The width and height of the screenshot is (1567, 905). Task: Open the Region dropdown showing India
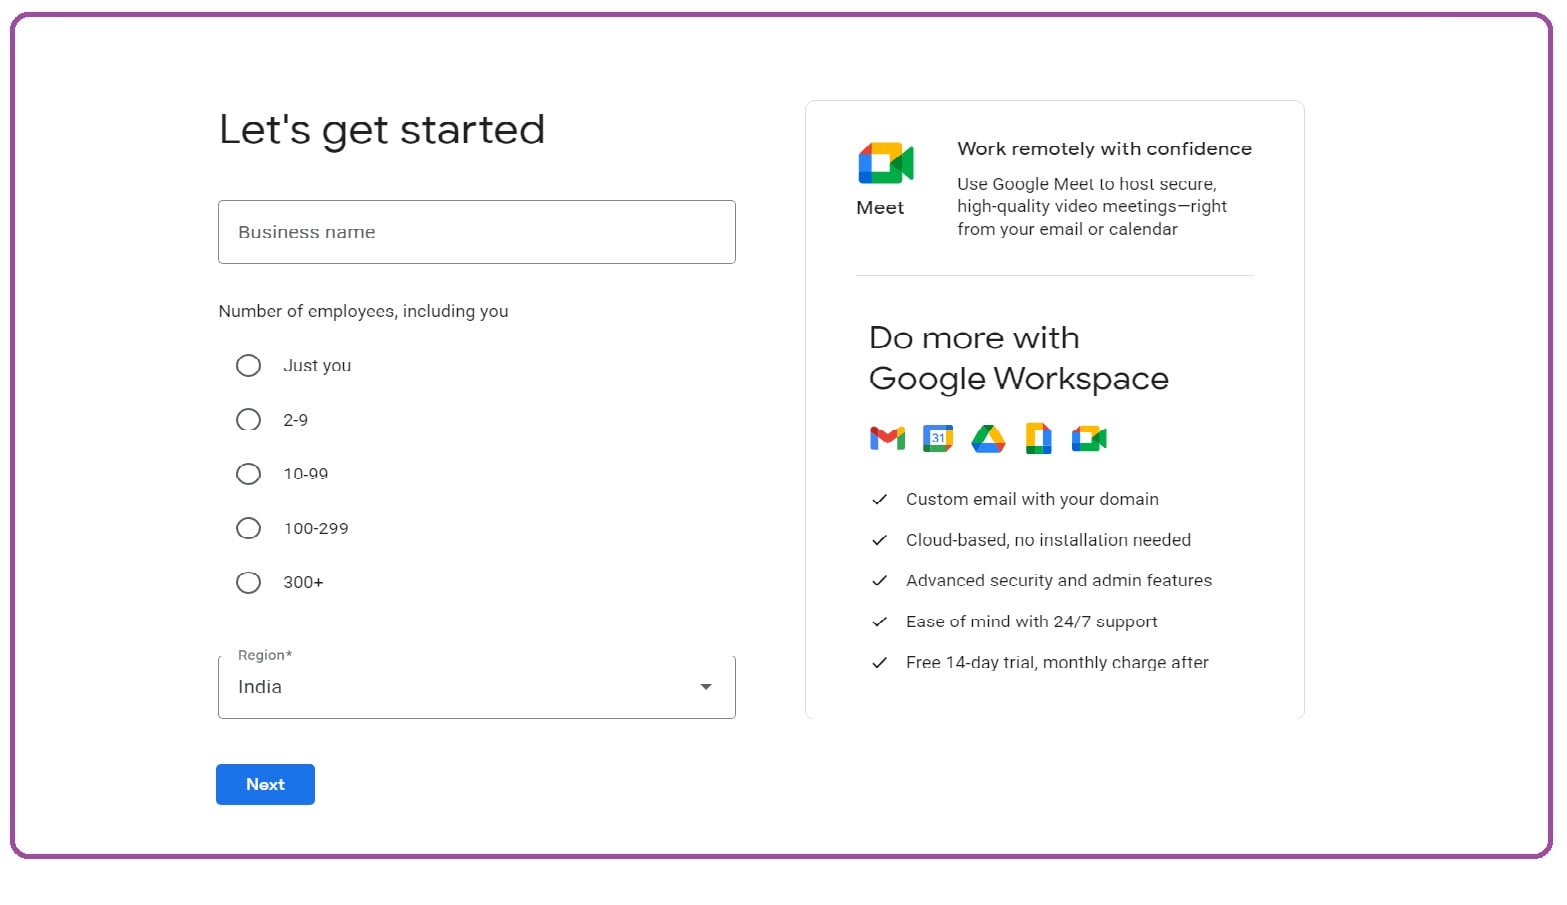pos(477,687)
